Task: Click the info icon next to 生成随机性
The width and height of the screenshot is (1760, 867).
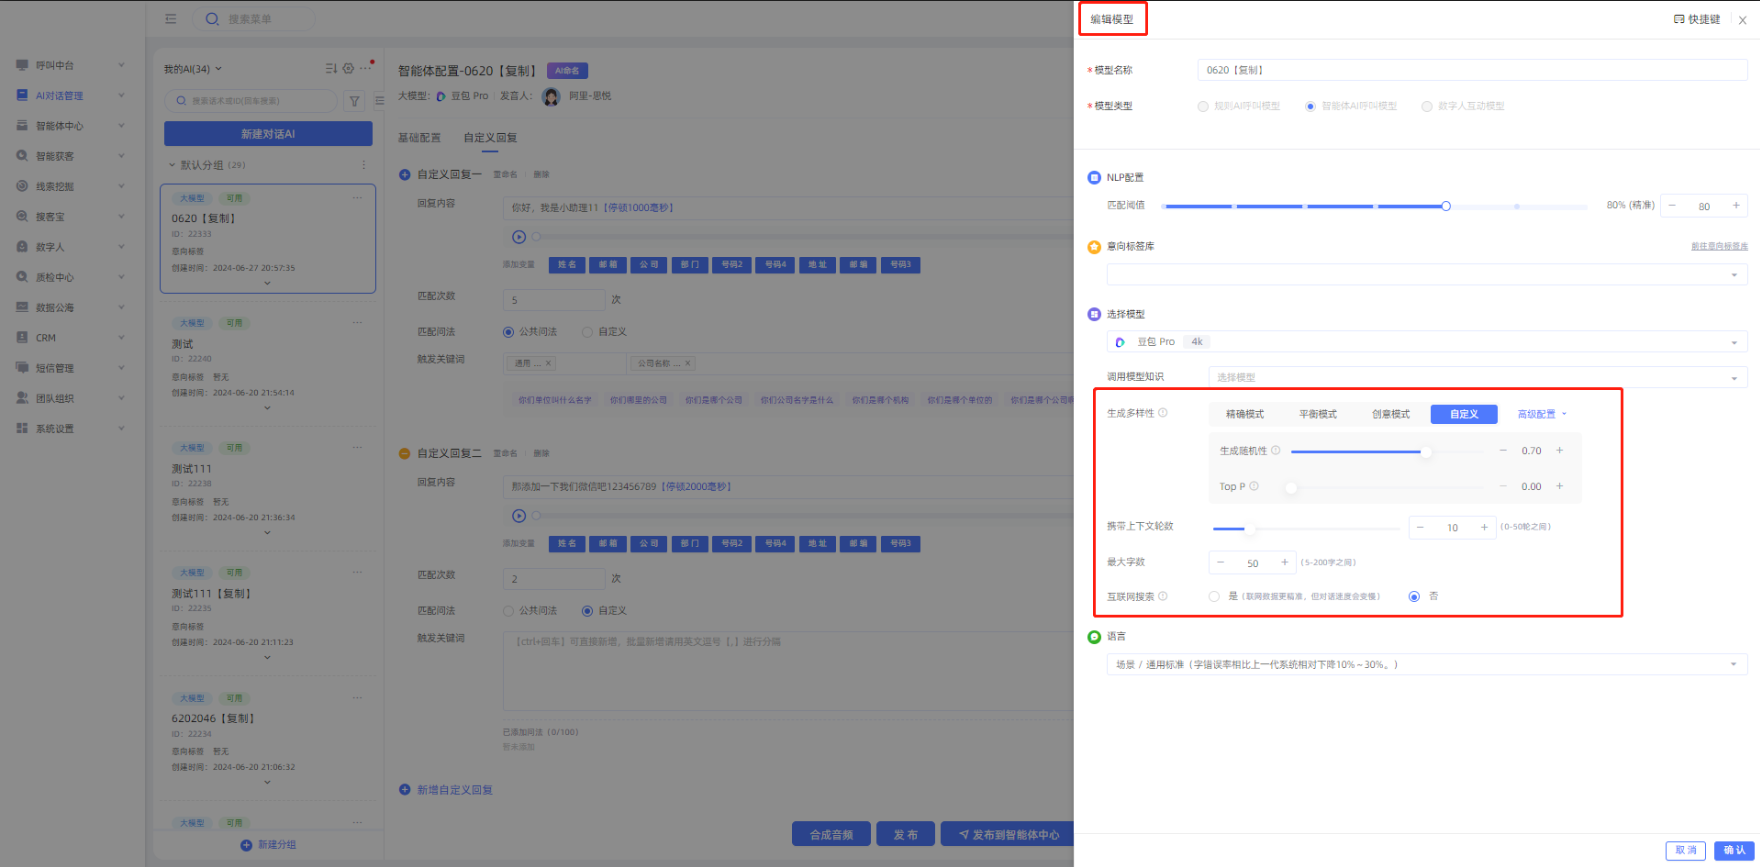Action: pos(1276,451)
